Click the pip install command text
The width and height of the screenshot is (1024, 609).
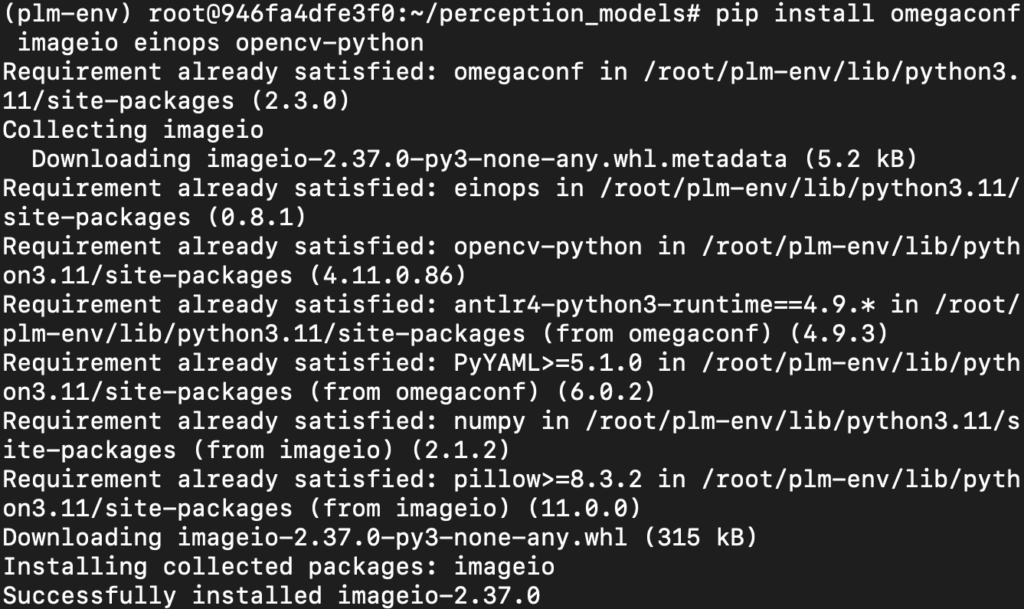pyautogui.click(x=867, y=14)
